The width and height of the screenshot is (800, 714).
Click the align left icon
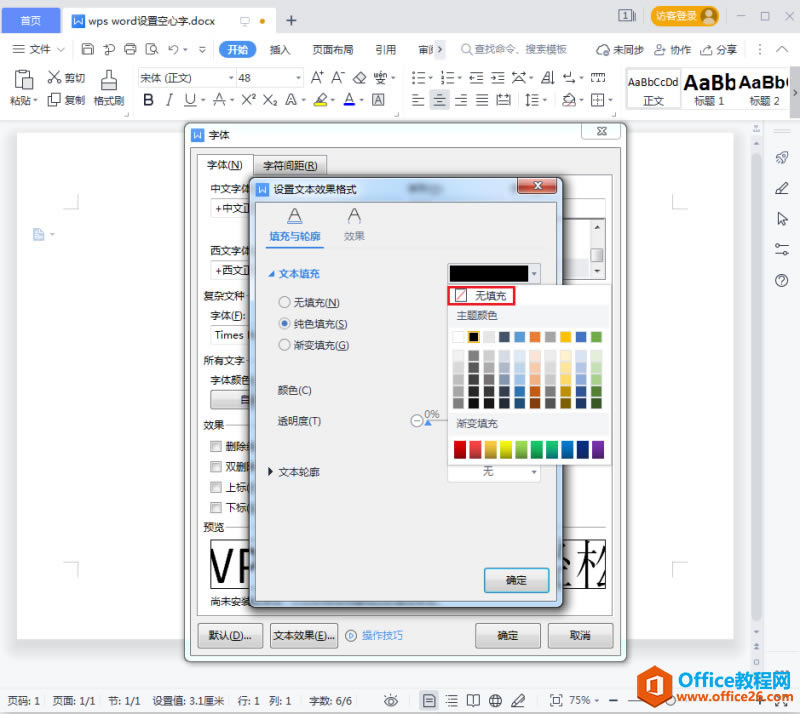pos(418,100)
